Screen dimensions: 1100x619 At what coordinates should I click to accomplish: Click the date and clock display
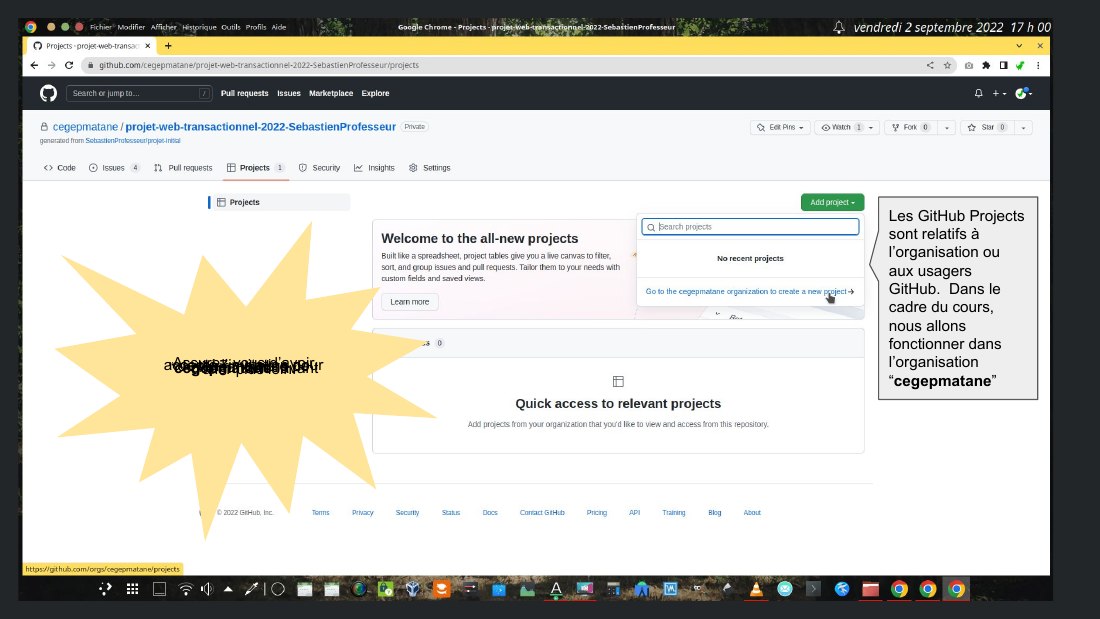(952, 27)
